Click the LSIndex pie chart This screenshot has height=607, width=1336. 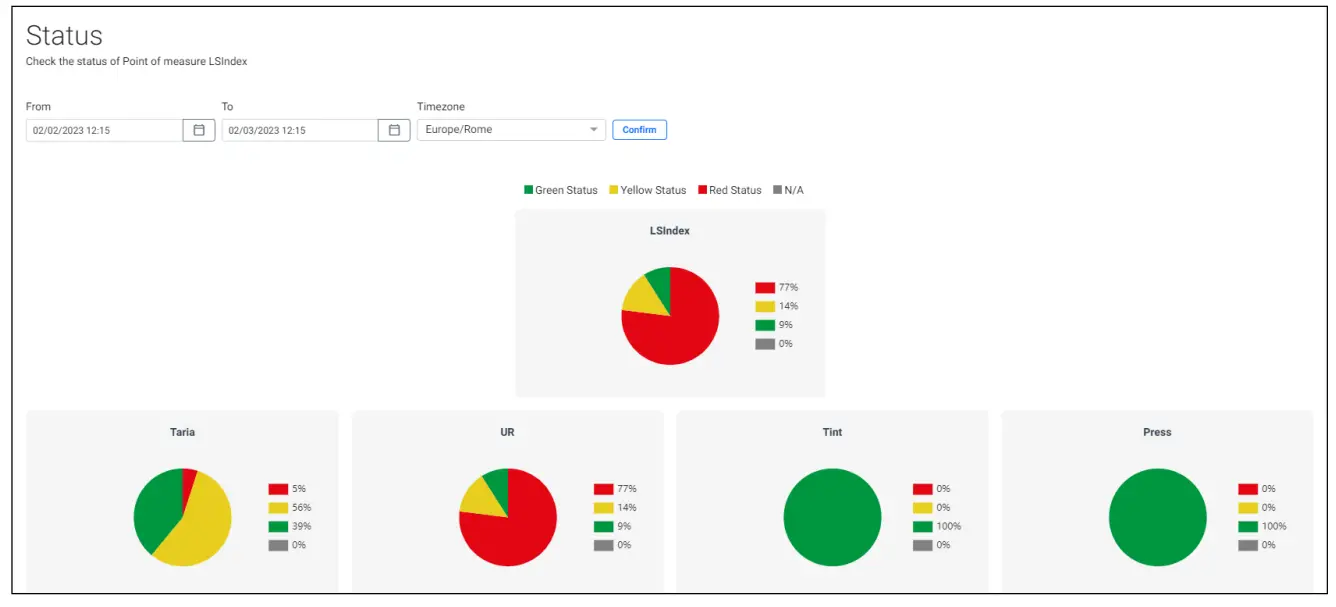[x=670, y=316]
